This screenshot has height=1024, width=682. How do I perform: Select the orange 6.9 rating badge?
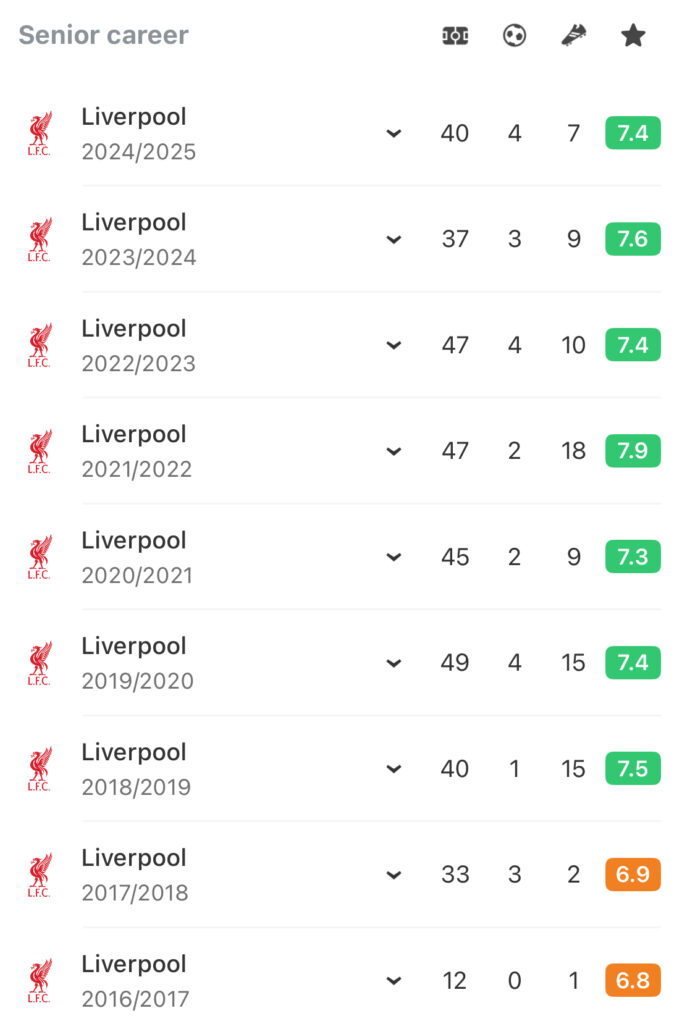(632, 874)
